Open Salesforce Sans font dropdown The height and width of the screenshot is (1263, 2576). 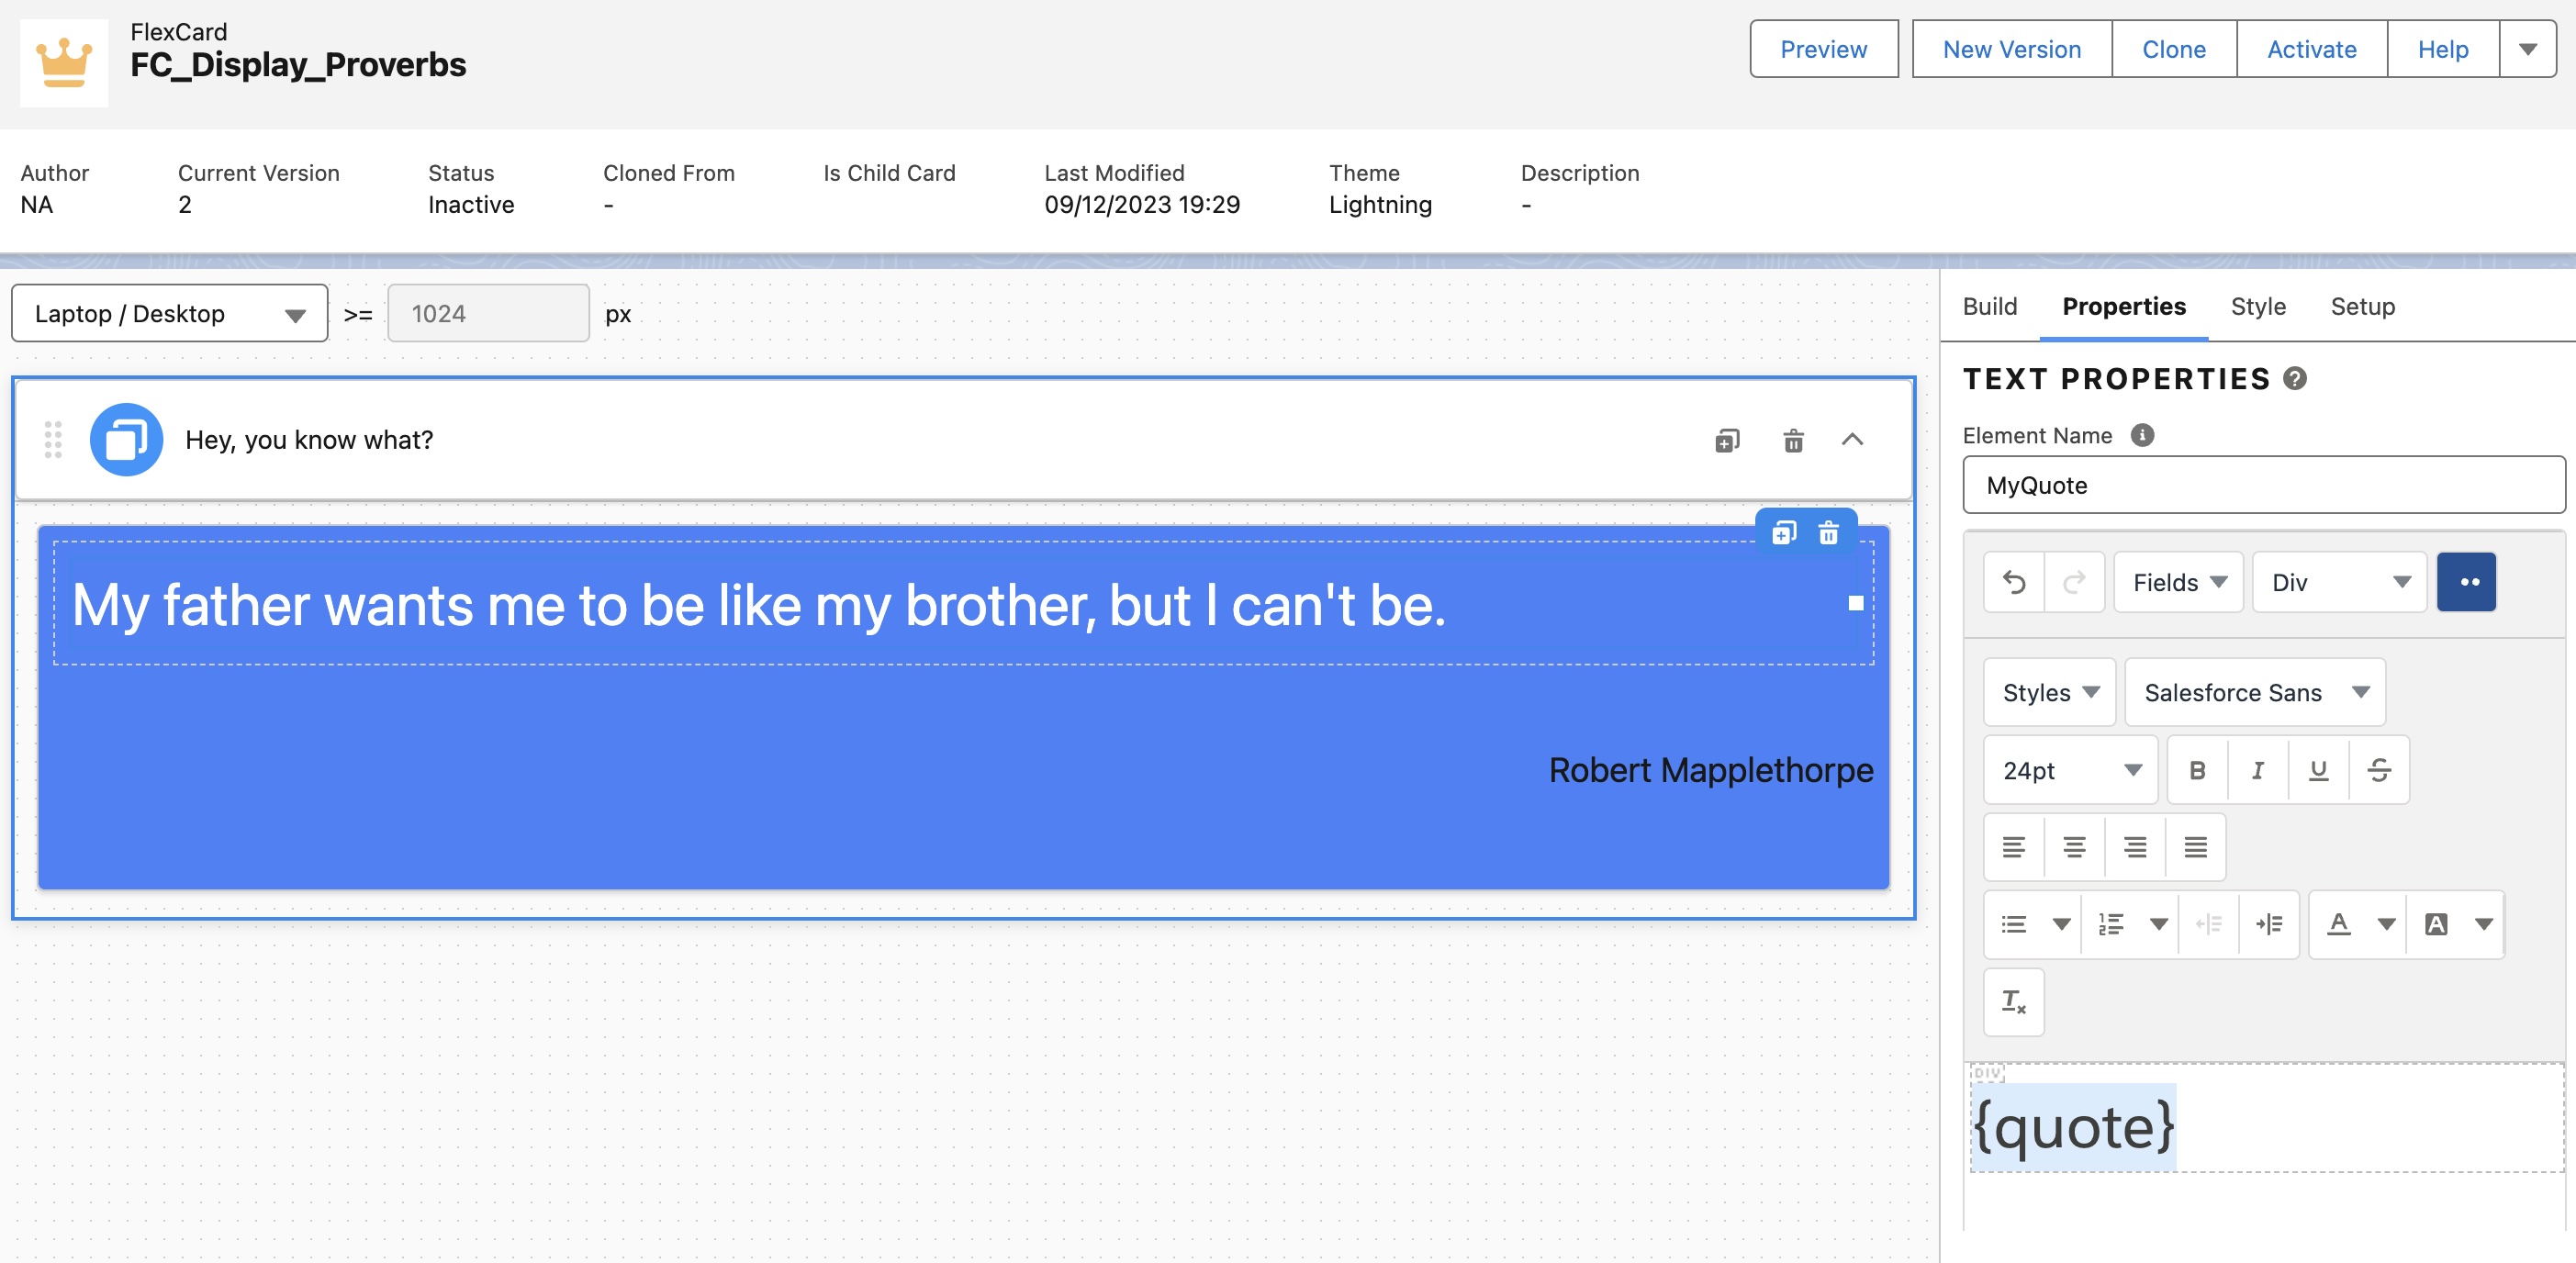(x=2254, y=692)
